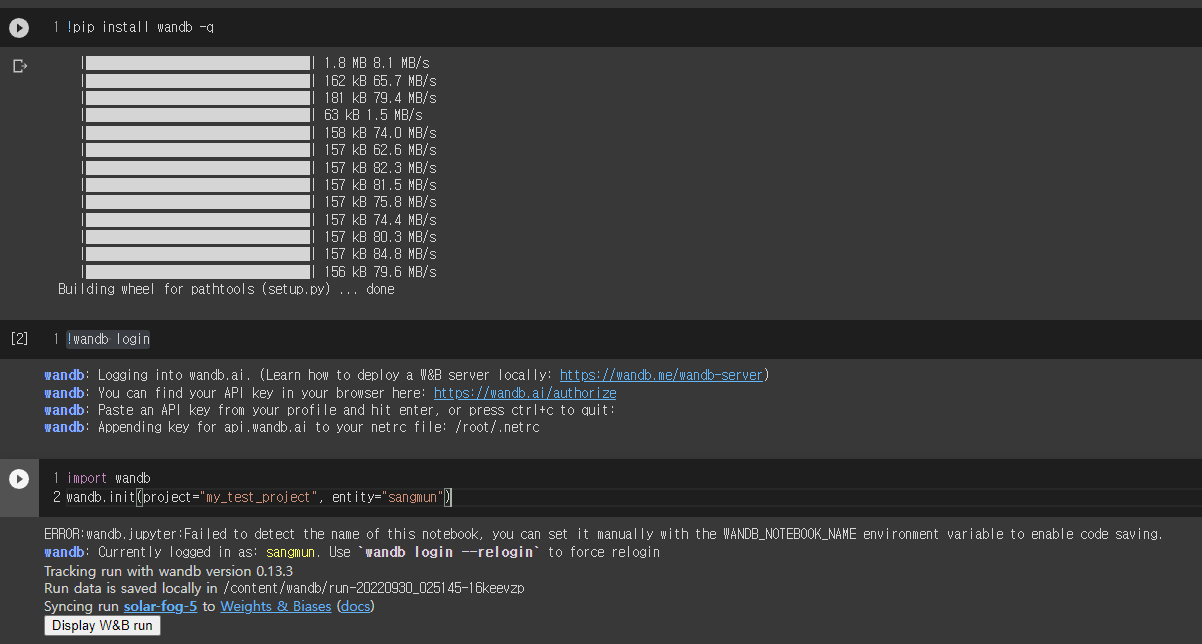The image size is (1202, 644).
Task: Open the docs link
Action: [355, 606]
